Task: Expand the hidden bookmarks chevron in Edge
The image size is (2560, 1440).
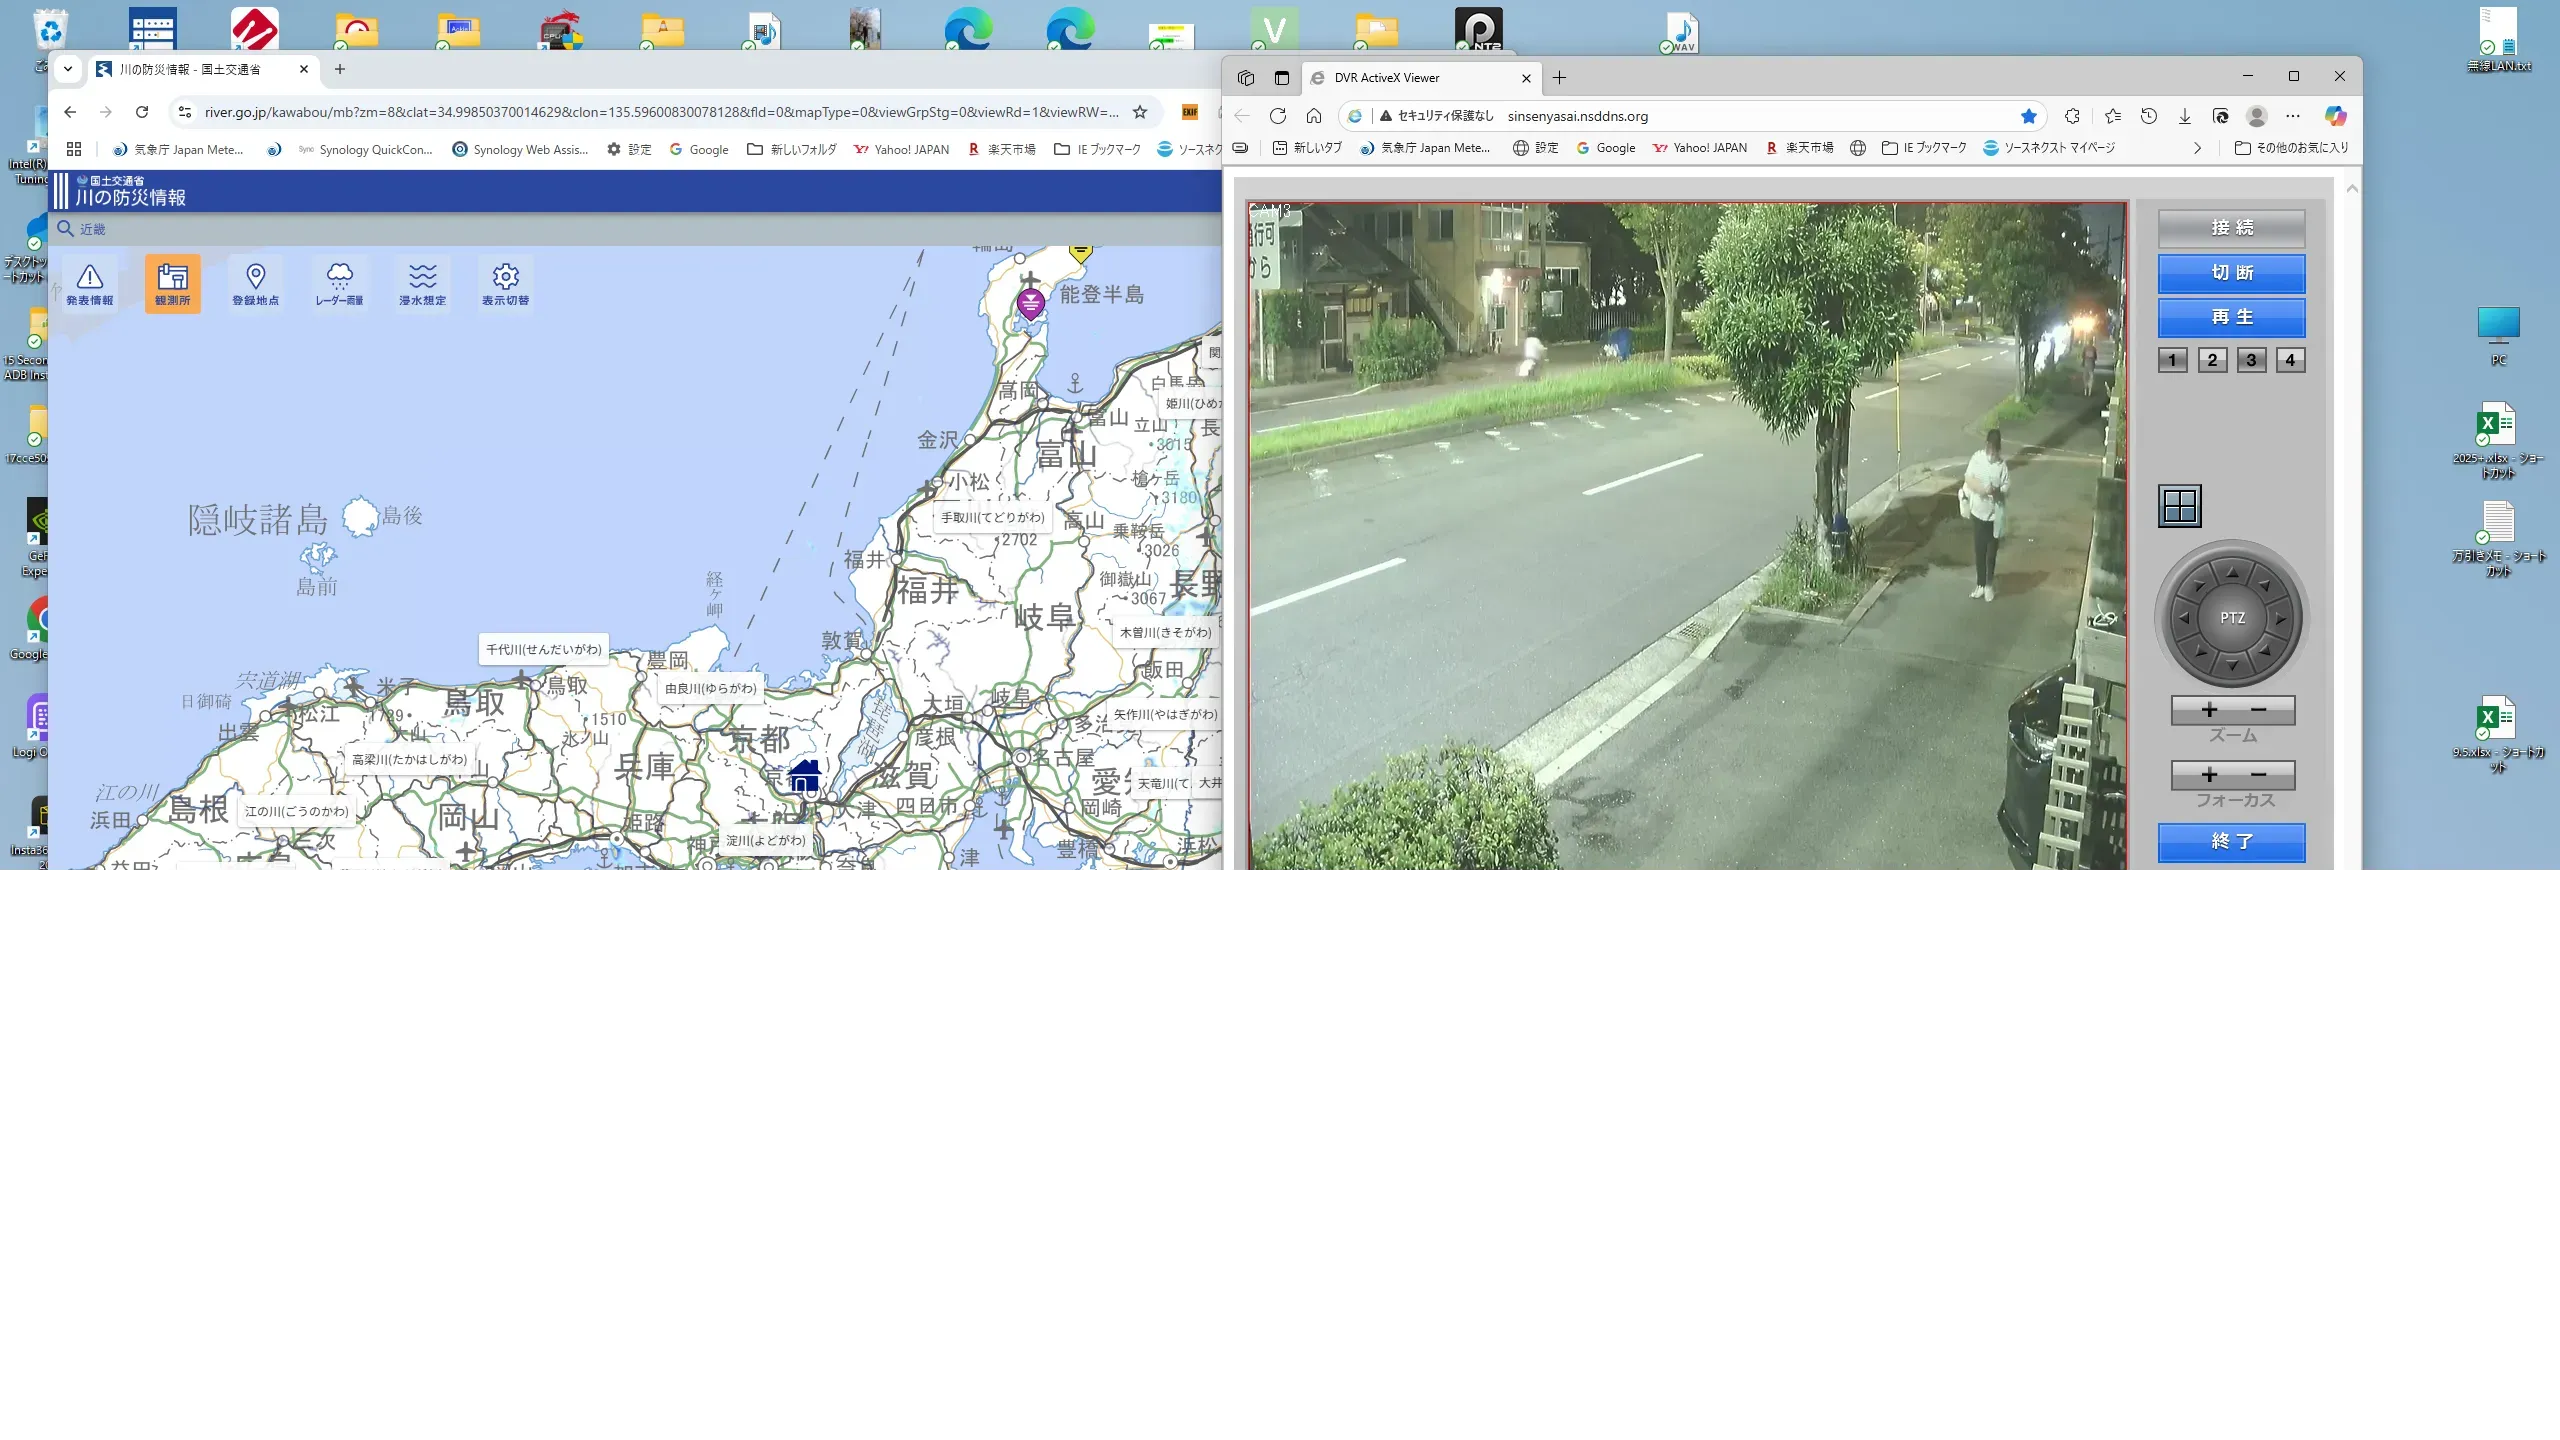Action: 2196,148
